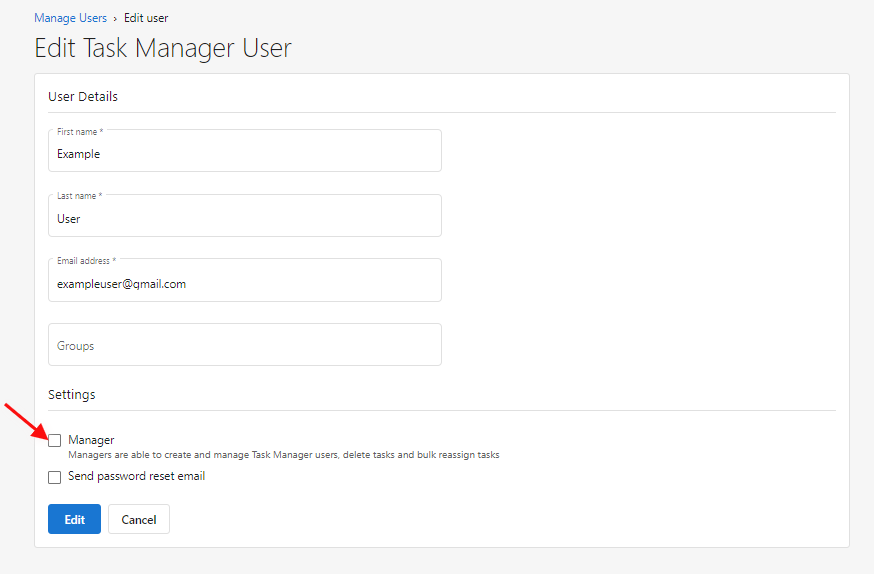874x574 pixels.
Task: Click the breadcrumb chevron separator
Action: pyautogui.click(x=115, y=18)
